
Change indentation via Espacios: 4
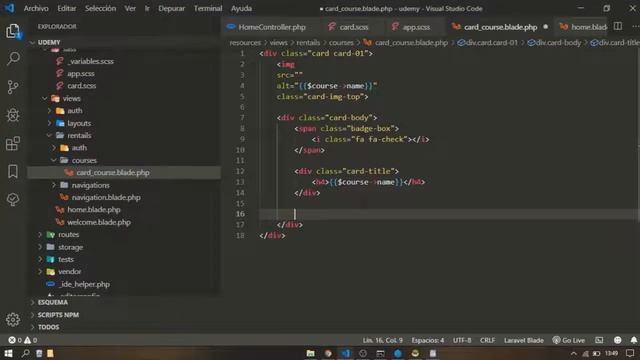[428, 340]
